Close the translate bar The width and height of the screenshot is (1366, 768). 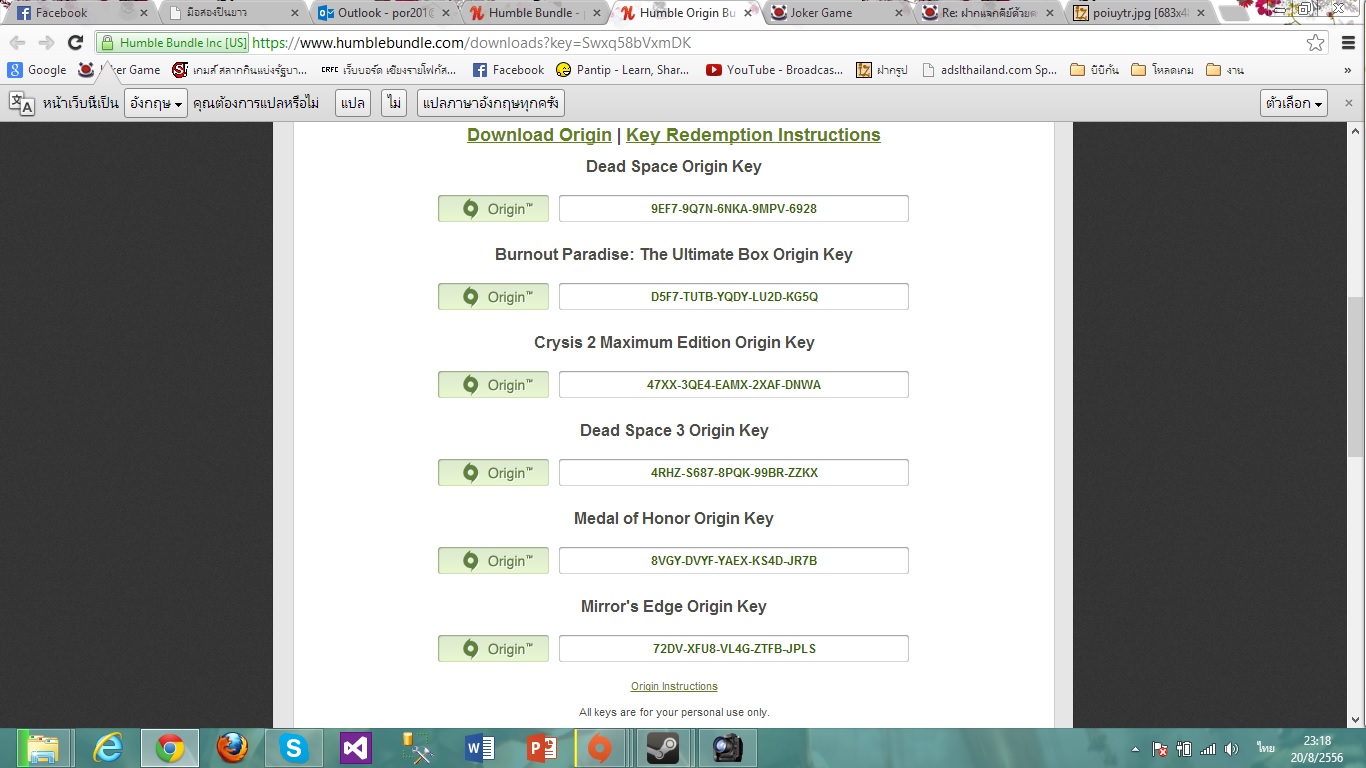[1348, 103]
